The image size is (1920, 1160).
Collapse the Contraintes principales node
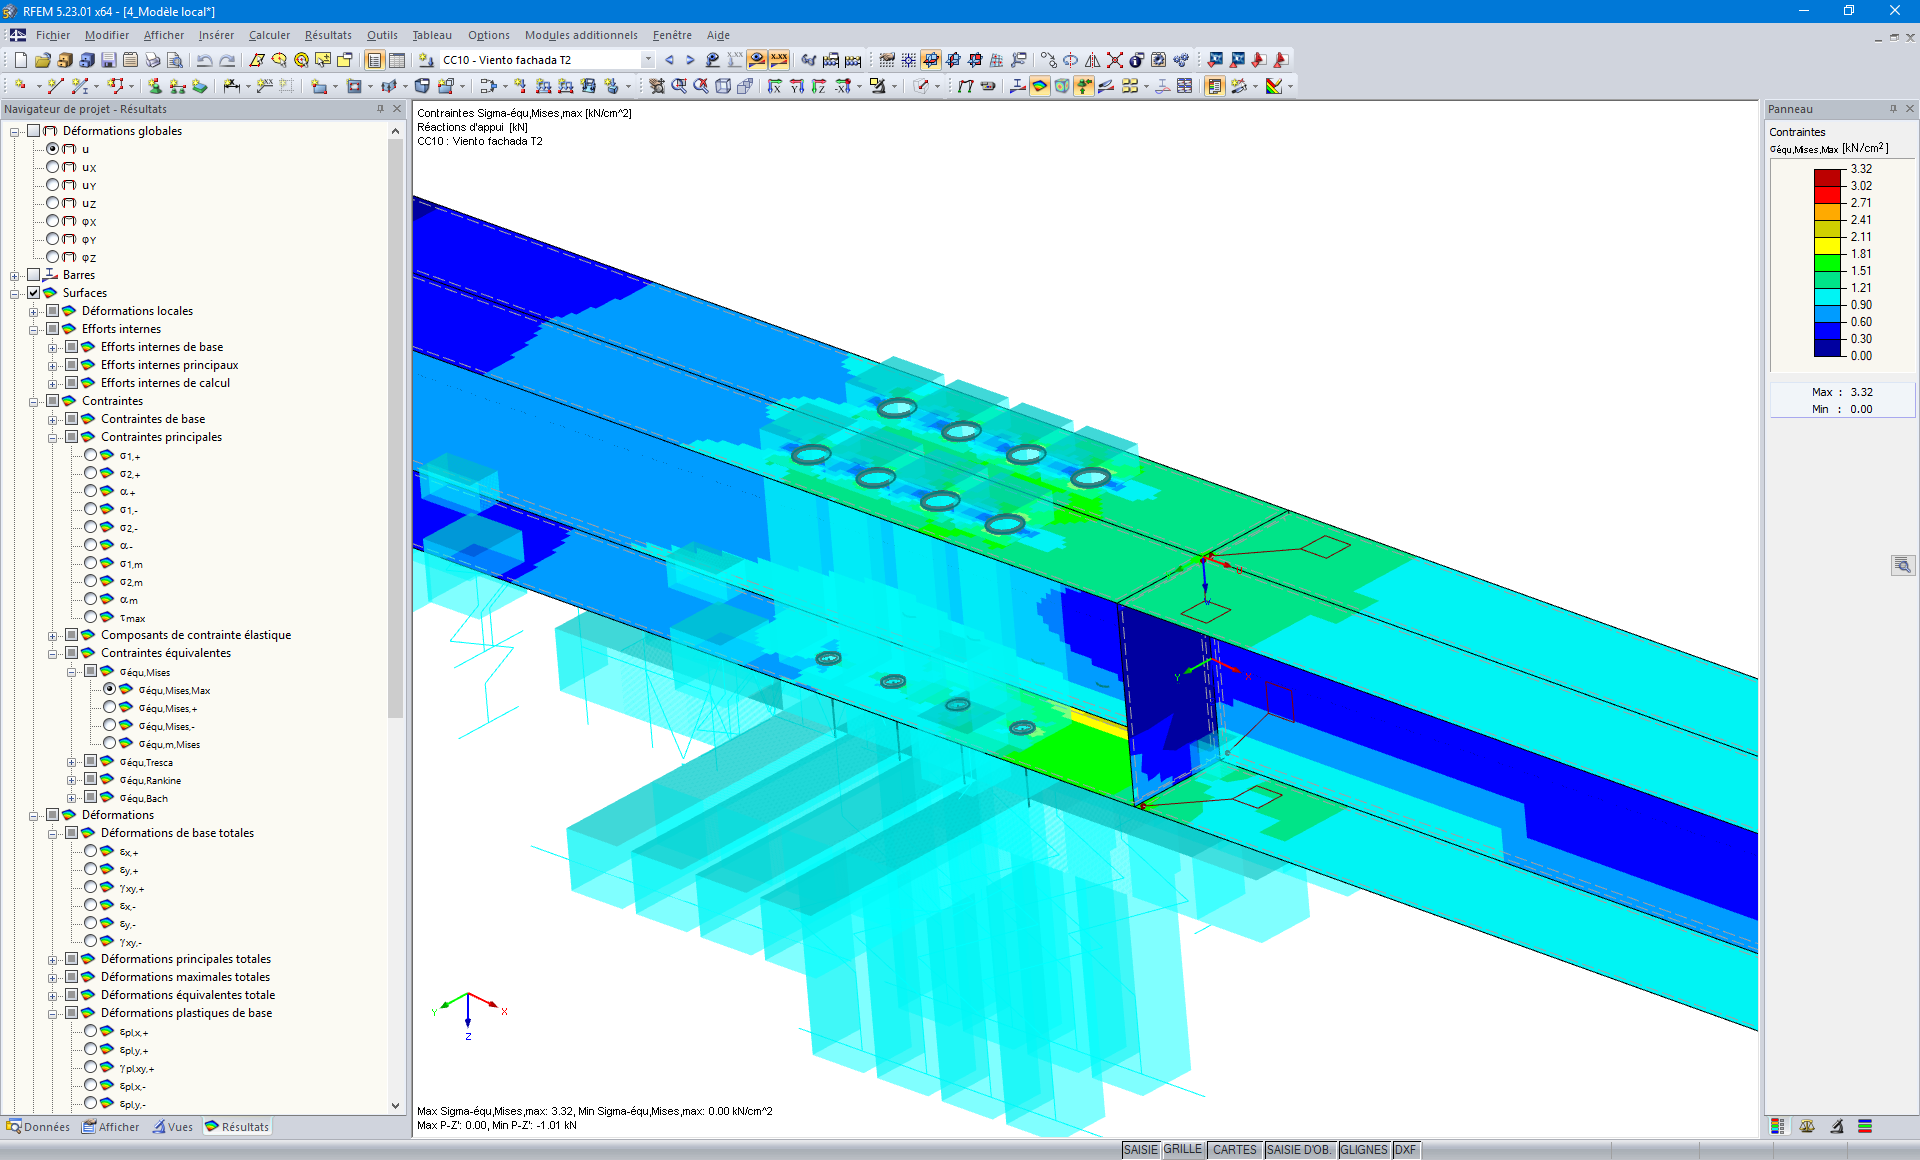point(53,438)
